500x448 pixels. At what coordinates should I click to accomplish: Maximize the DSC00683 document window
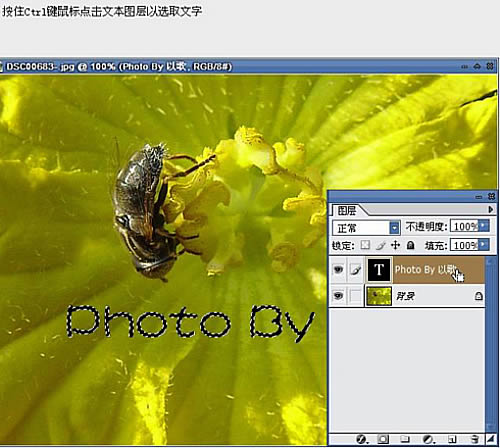coord(477,66)
